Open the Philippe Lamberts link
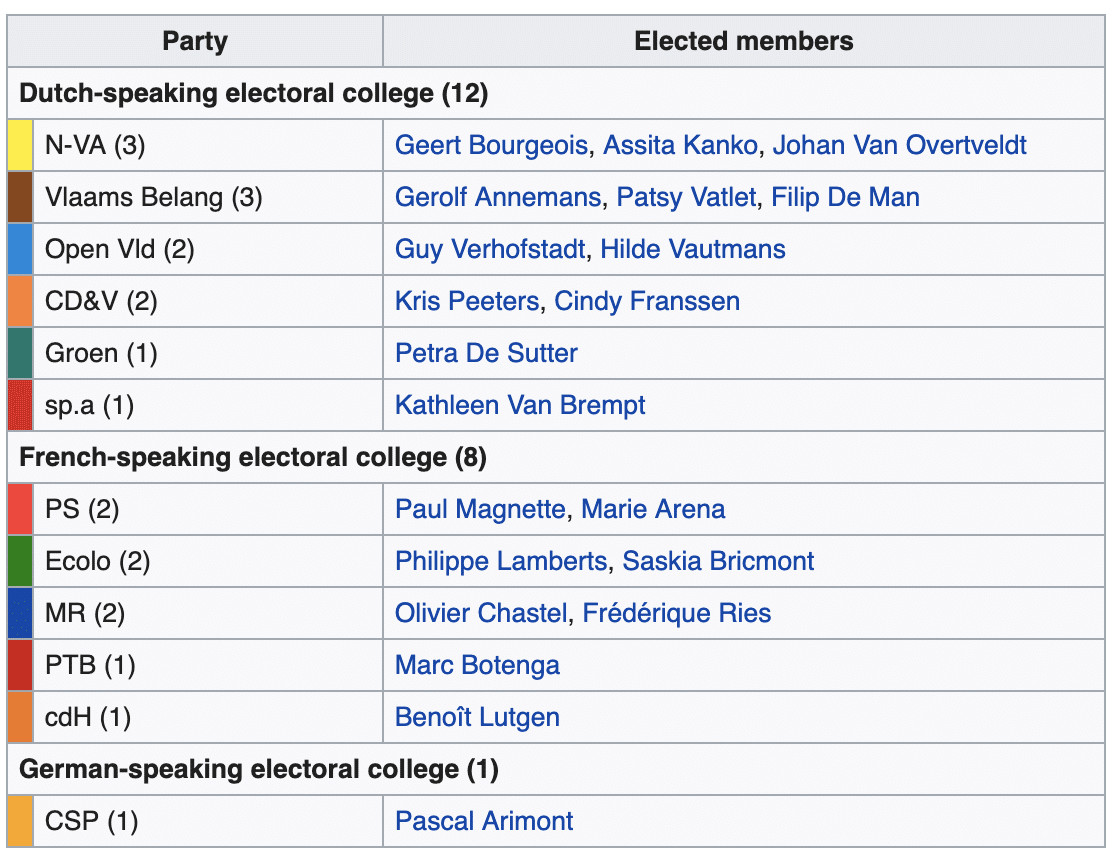Image resolution: width=1120 pixels, height=858 pixels. click(501, 562)
